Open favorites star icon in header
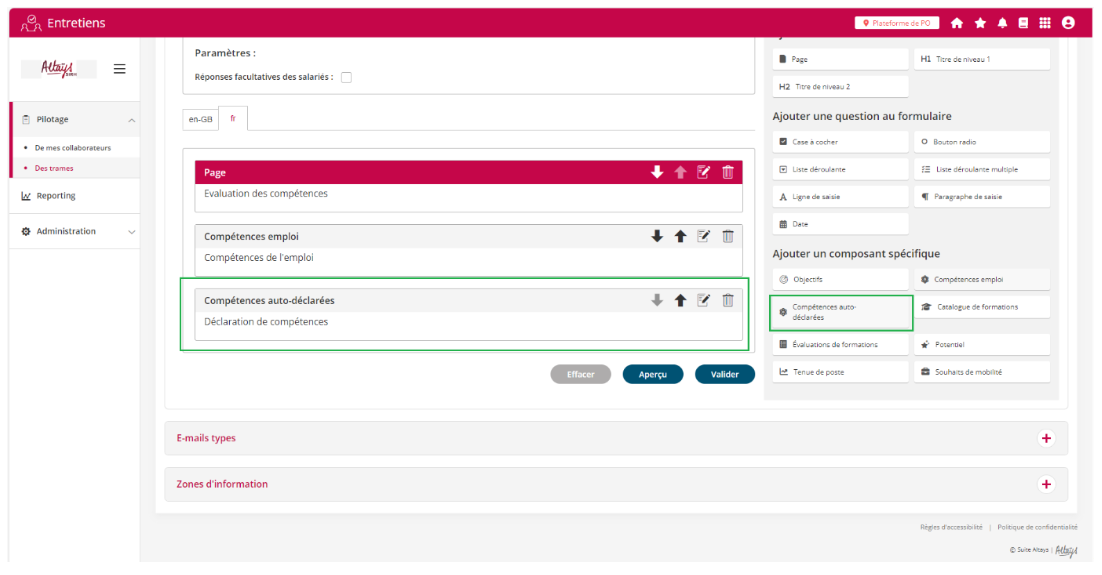Image resolution: width=1102 pixels, height=575 pixels. (x=980, y=23)
